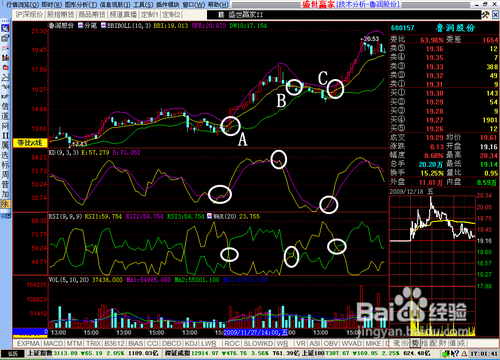Click the 属 sidebar button
Viewport: 500px width, 360px height.
(x=5, y=145)
